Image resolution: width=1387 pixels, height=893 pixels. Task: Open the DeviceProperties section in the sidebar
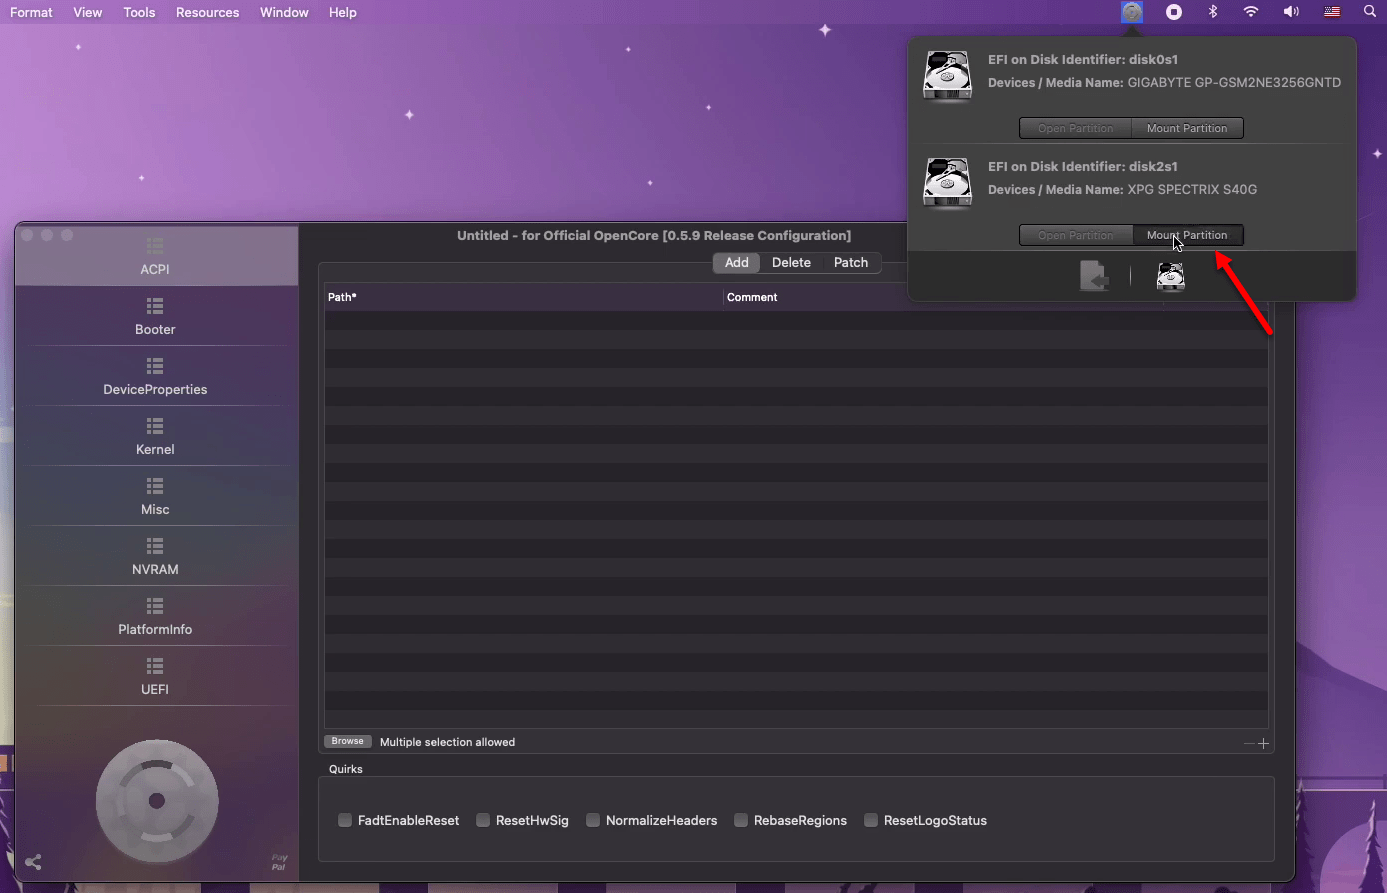(x=155, y=376)
